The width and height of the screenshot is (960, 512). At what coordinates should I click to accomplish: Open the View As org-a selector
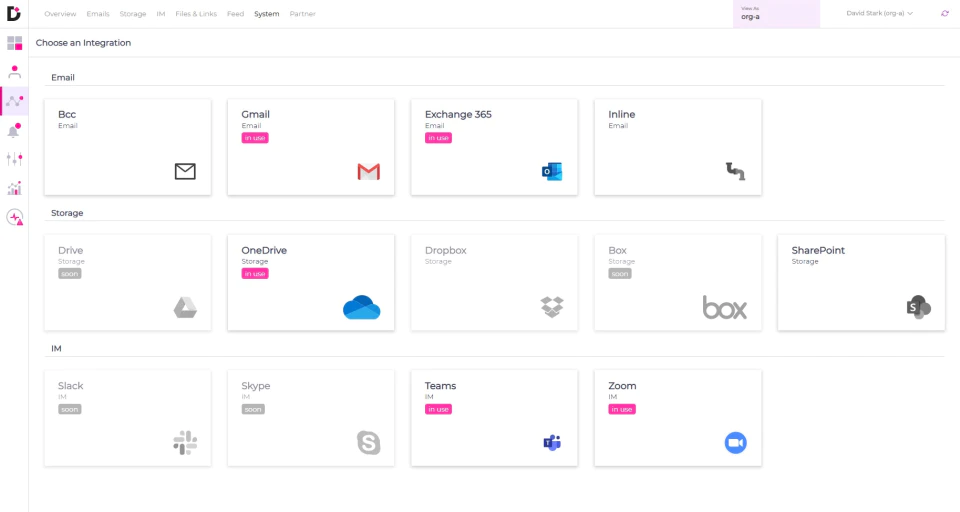pos(776,13)
